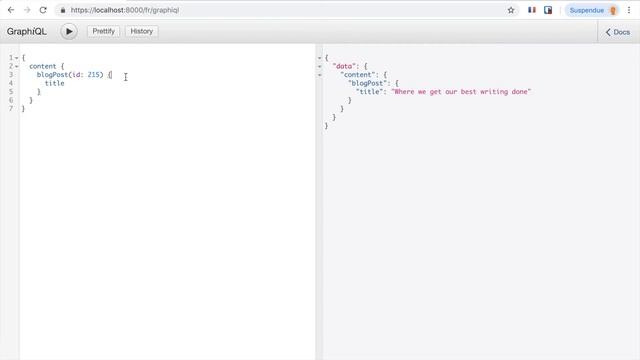Collapse the "content" result object
This screenshot has height=360, width=640.
click(x=320, y=75)
